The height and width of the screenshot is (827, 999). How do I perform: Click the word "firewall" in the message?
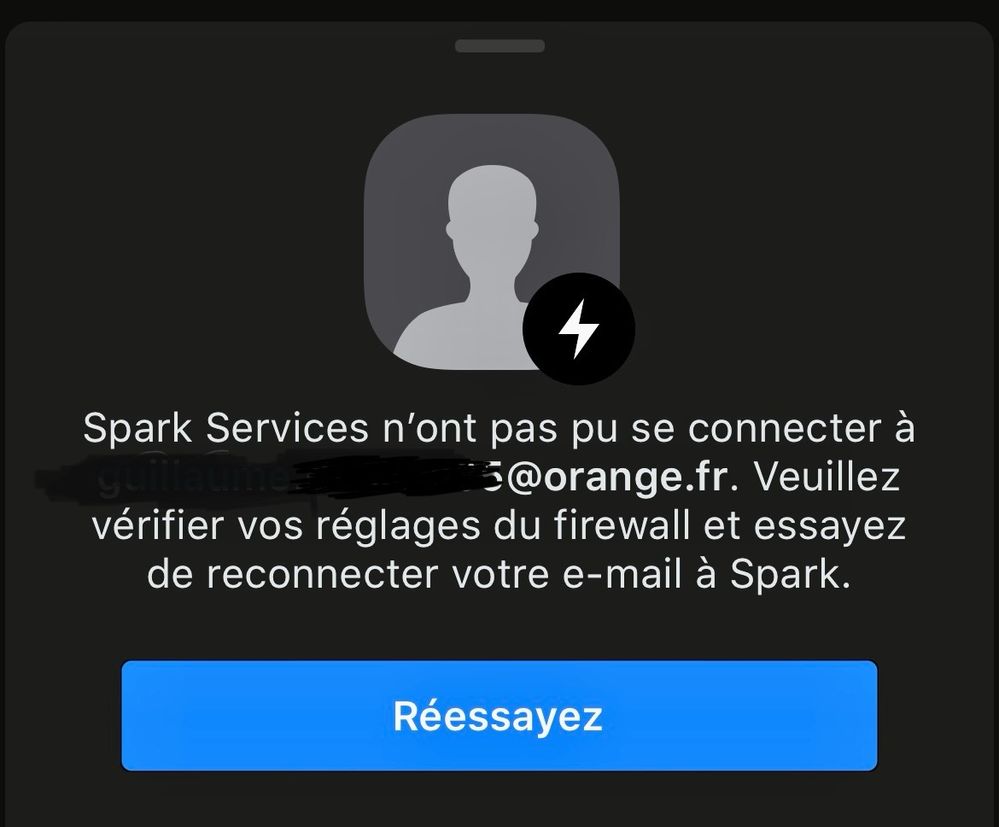(621, 526)
